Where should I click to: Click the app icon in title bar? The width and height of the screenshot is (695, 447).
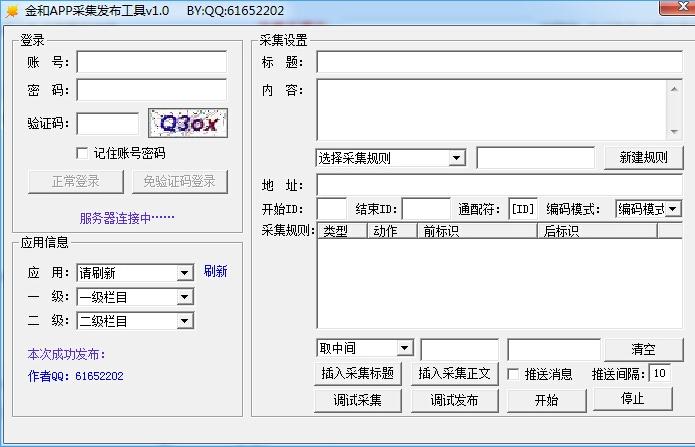tap(11, 11)
